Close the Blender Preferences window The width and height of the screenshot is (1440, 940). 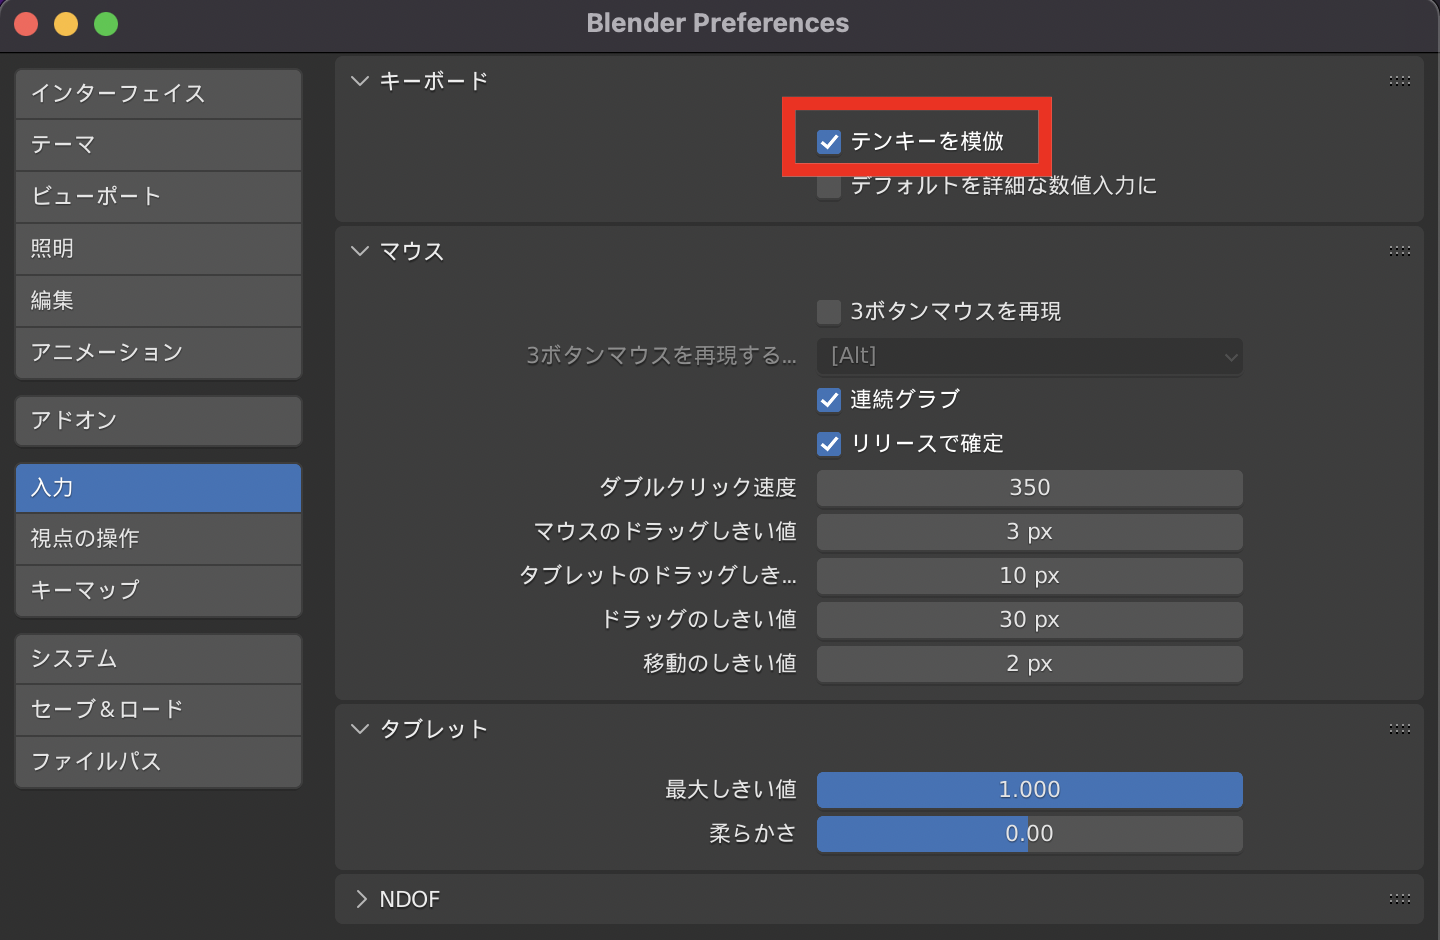26,24
